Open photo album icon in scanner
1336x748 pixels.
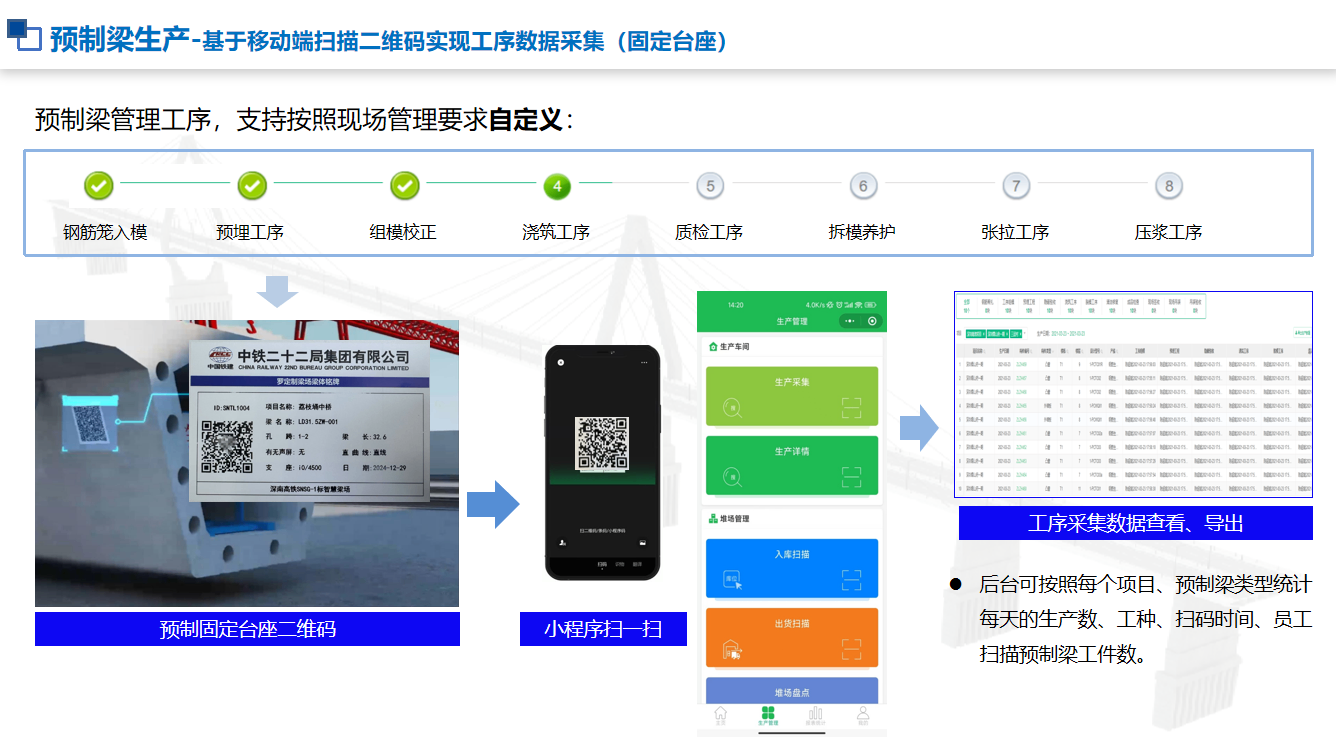tap(642, 542)
